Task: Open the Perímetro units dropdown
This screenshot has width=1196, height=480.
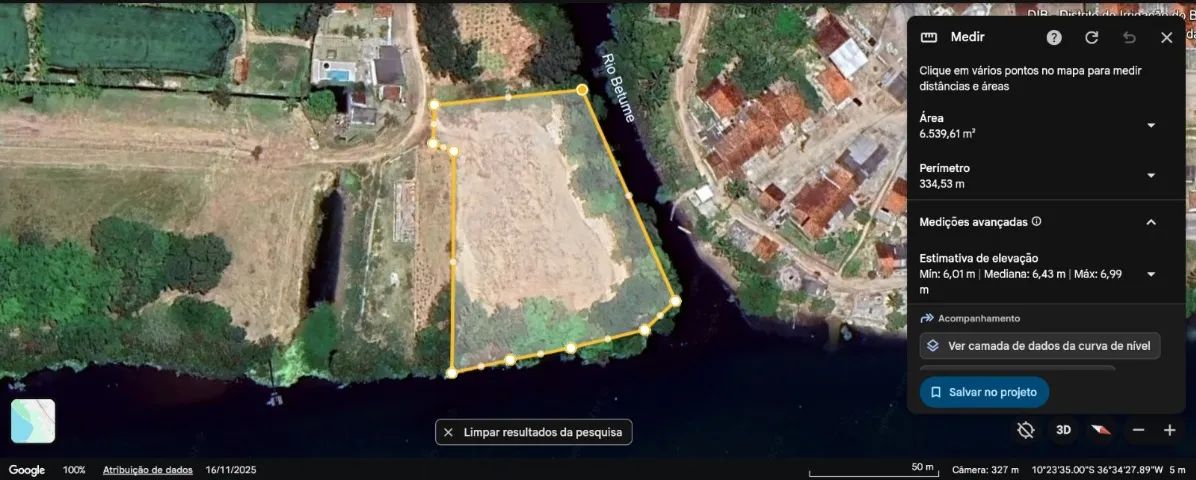Action: point(1151,176)
